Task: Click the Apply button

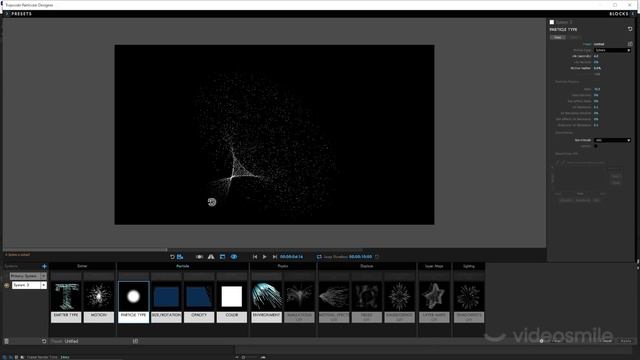Action: (x=626, y=341)
